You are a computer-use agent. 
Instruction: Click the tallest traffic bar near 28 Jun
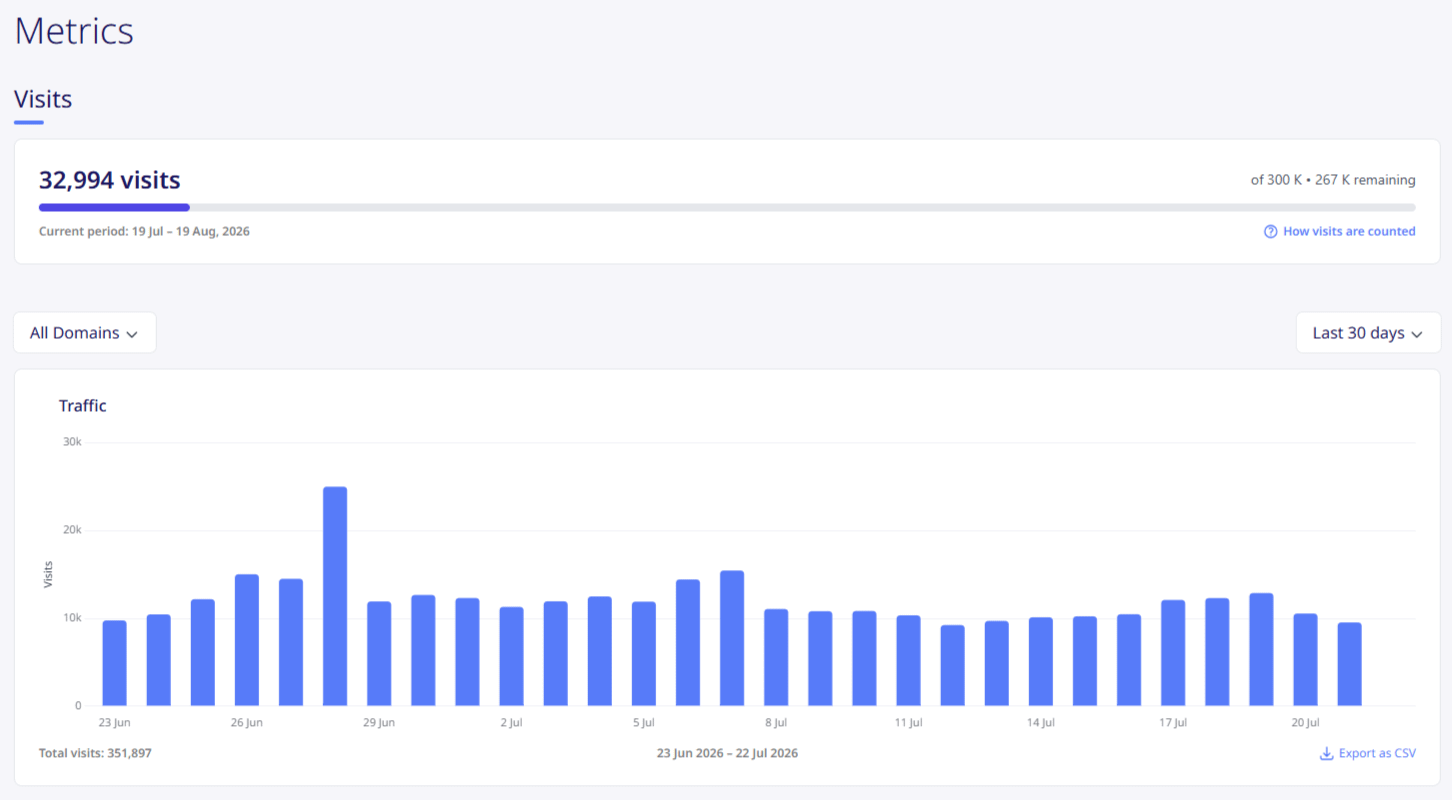[x=335, y=596]
